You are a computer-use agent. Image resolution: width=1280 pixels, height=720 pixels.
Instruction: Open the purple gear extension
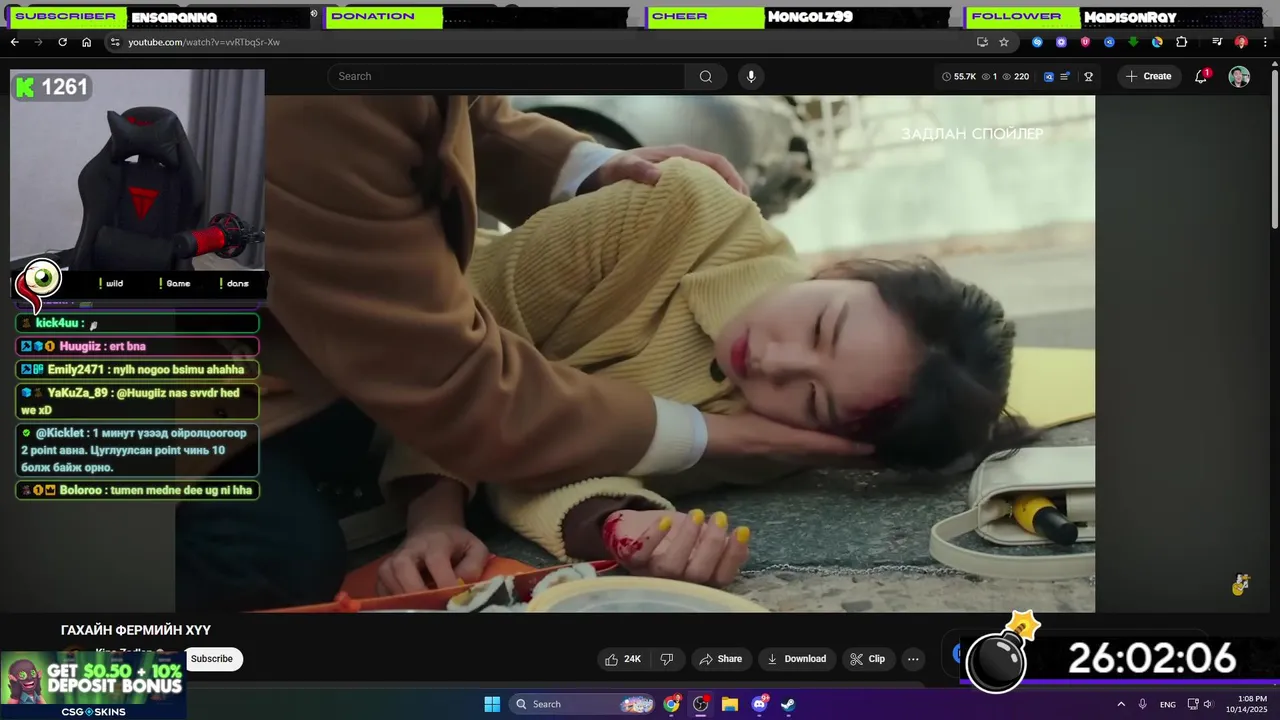coord(1061,42)
